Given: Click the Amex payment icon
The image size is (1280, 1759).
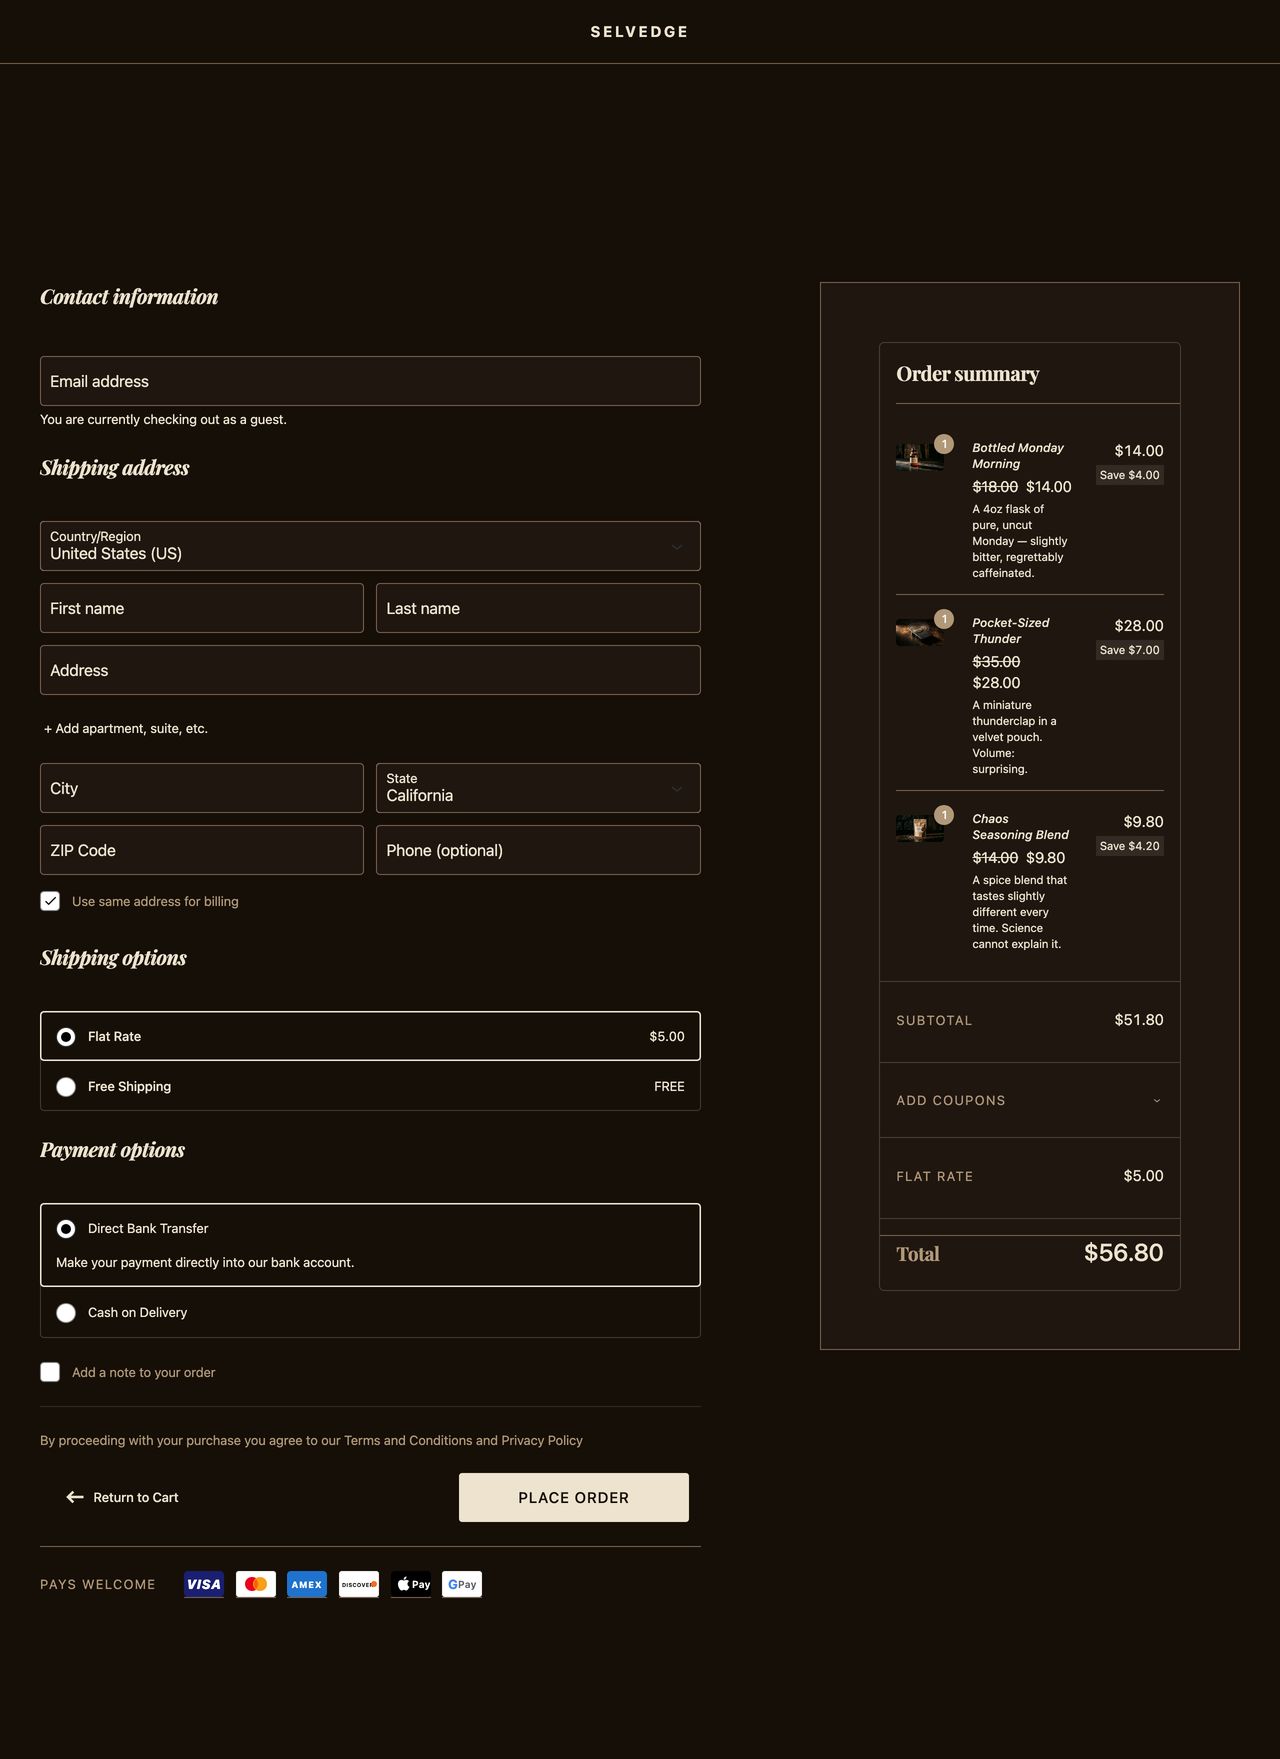Looking at the screenshot, I should pos(307,1584).
